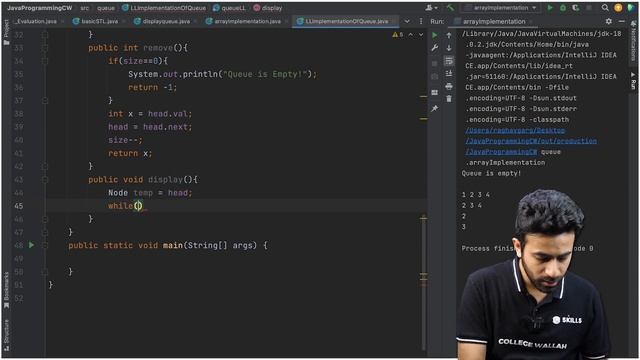Build the project with the hammer icon
The height and width of the screenshot is (360, 640).
tap(450, 8)
